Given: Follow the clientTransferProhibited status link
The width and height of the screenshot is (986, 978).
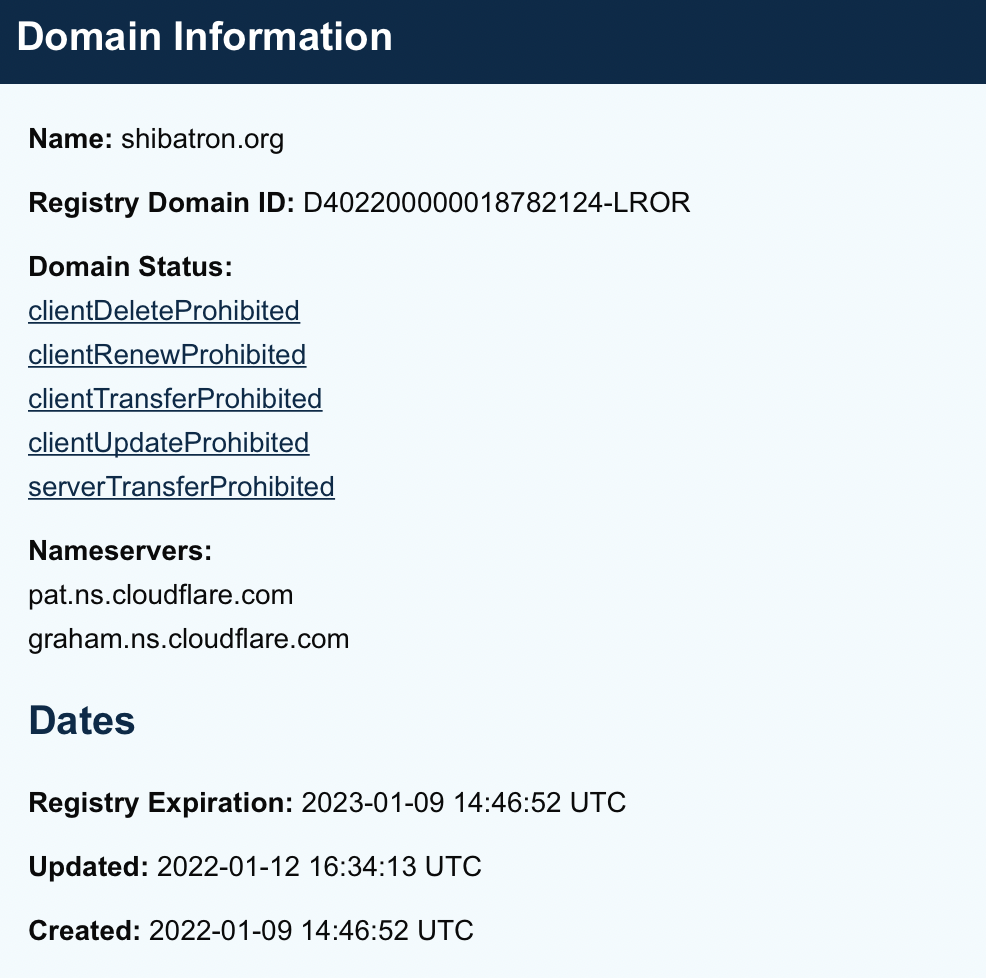Looking at the screenshot, I should coord(175,399).
